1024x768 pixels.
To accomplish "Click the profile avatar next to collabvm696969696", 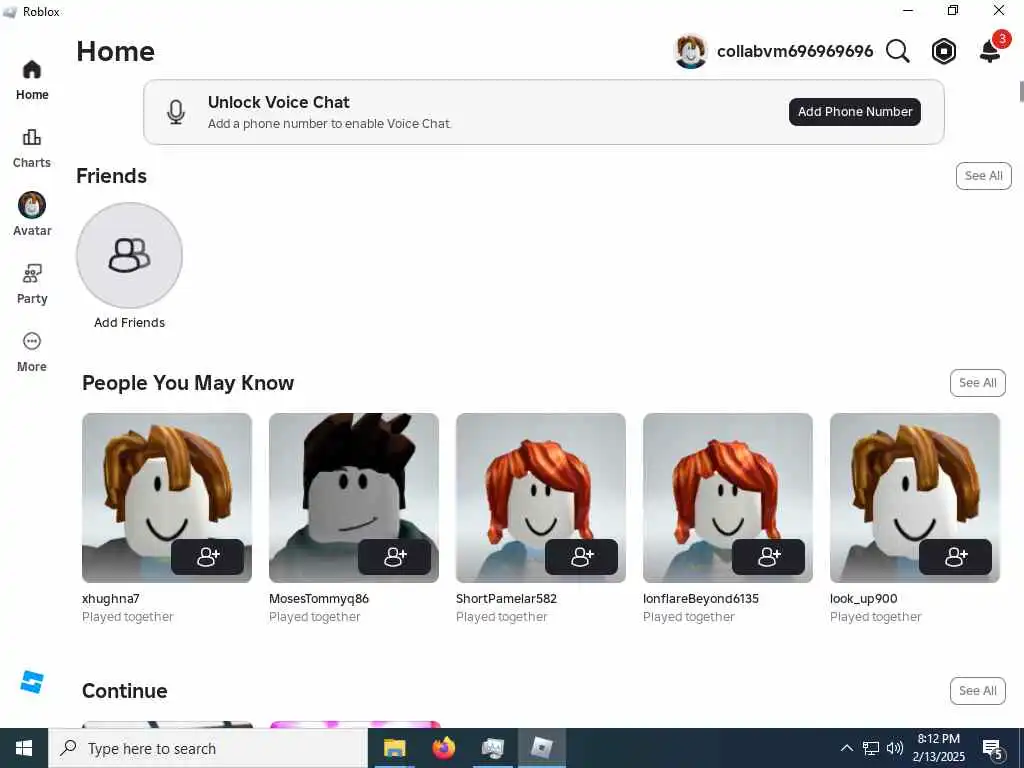I will (x=690, y=52).
